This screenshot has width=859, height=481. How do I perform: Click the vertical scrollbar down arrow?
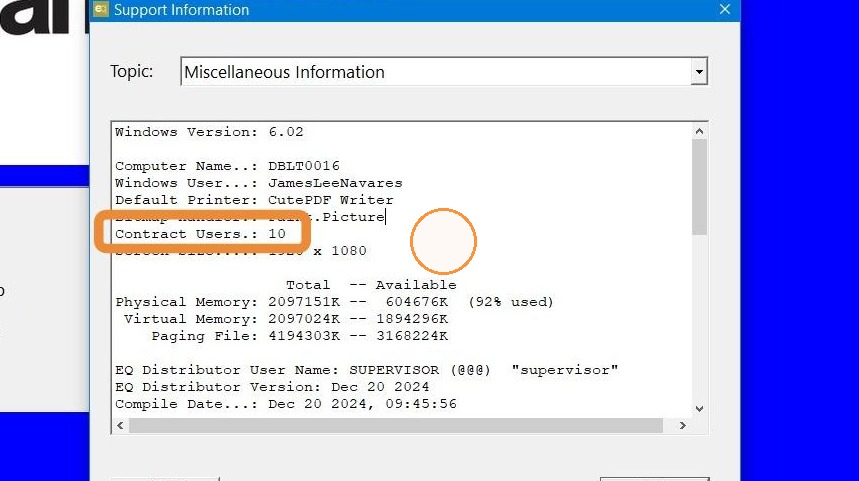[699, 409]
